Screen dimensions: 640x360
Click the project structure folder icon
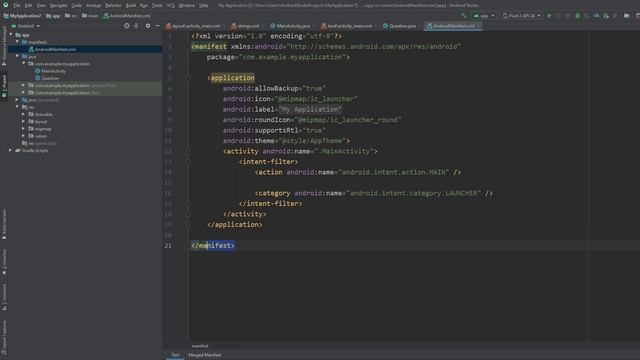[x=627, y=16]
